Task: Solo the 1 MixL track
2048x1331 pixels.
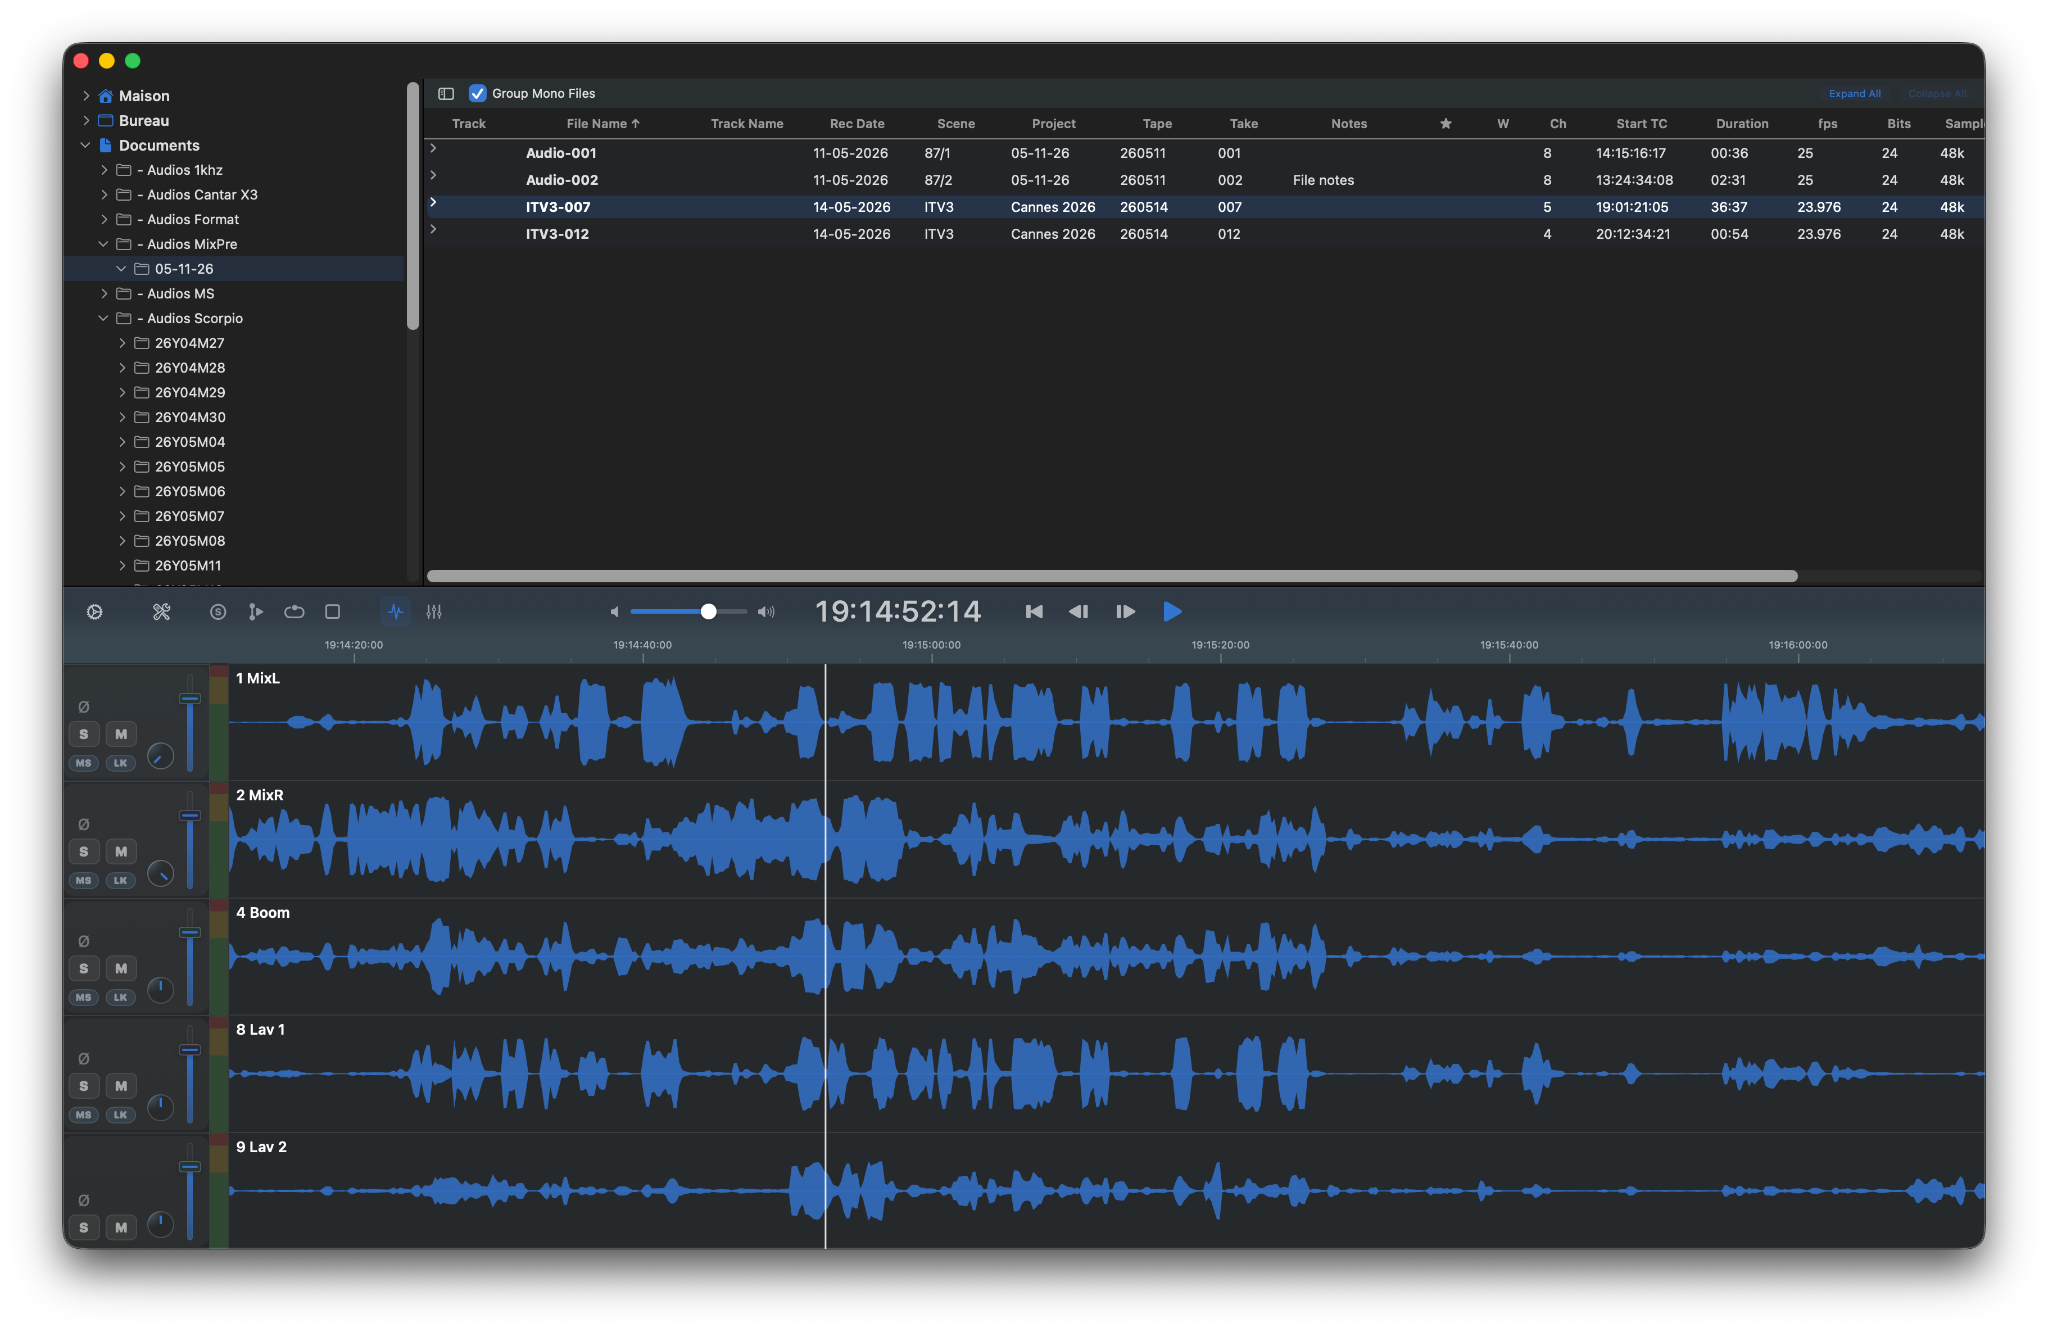Action: (84, 734)
